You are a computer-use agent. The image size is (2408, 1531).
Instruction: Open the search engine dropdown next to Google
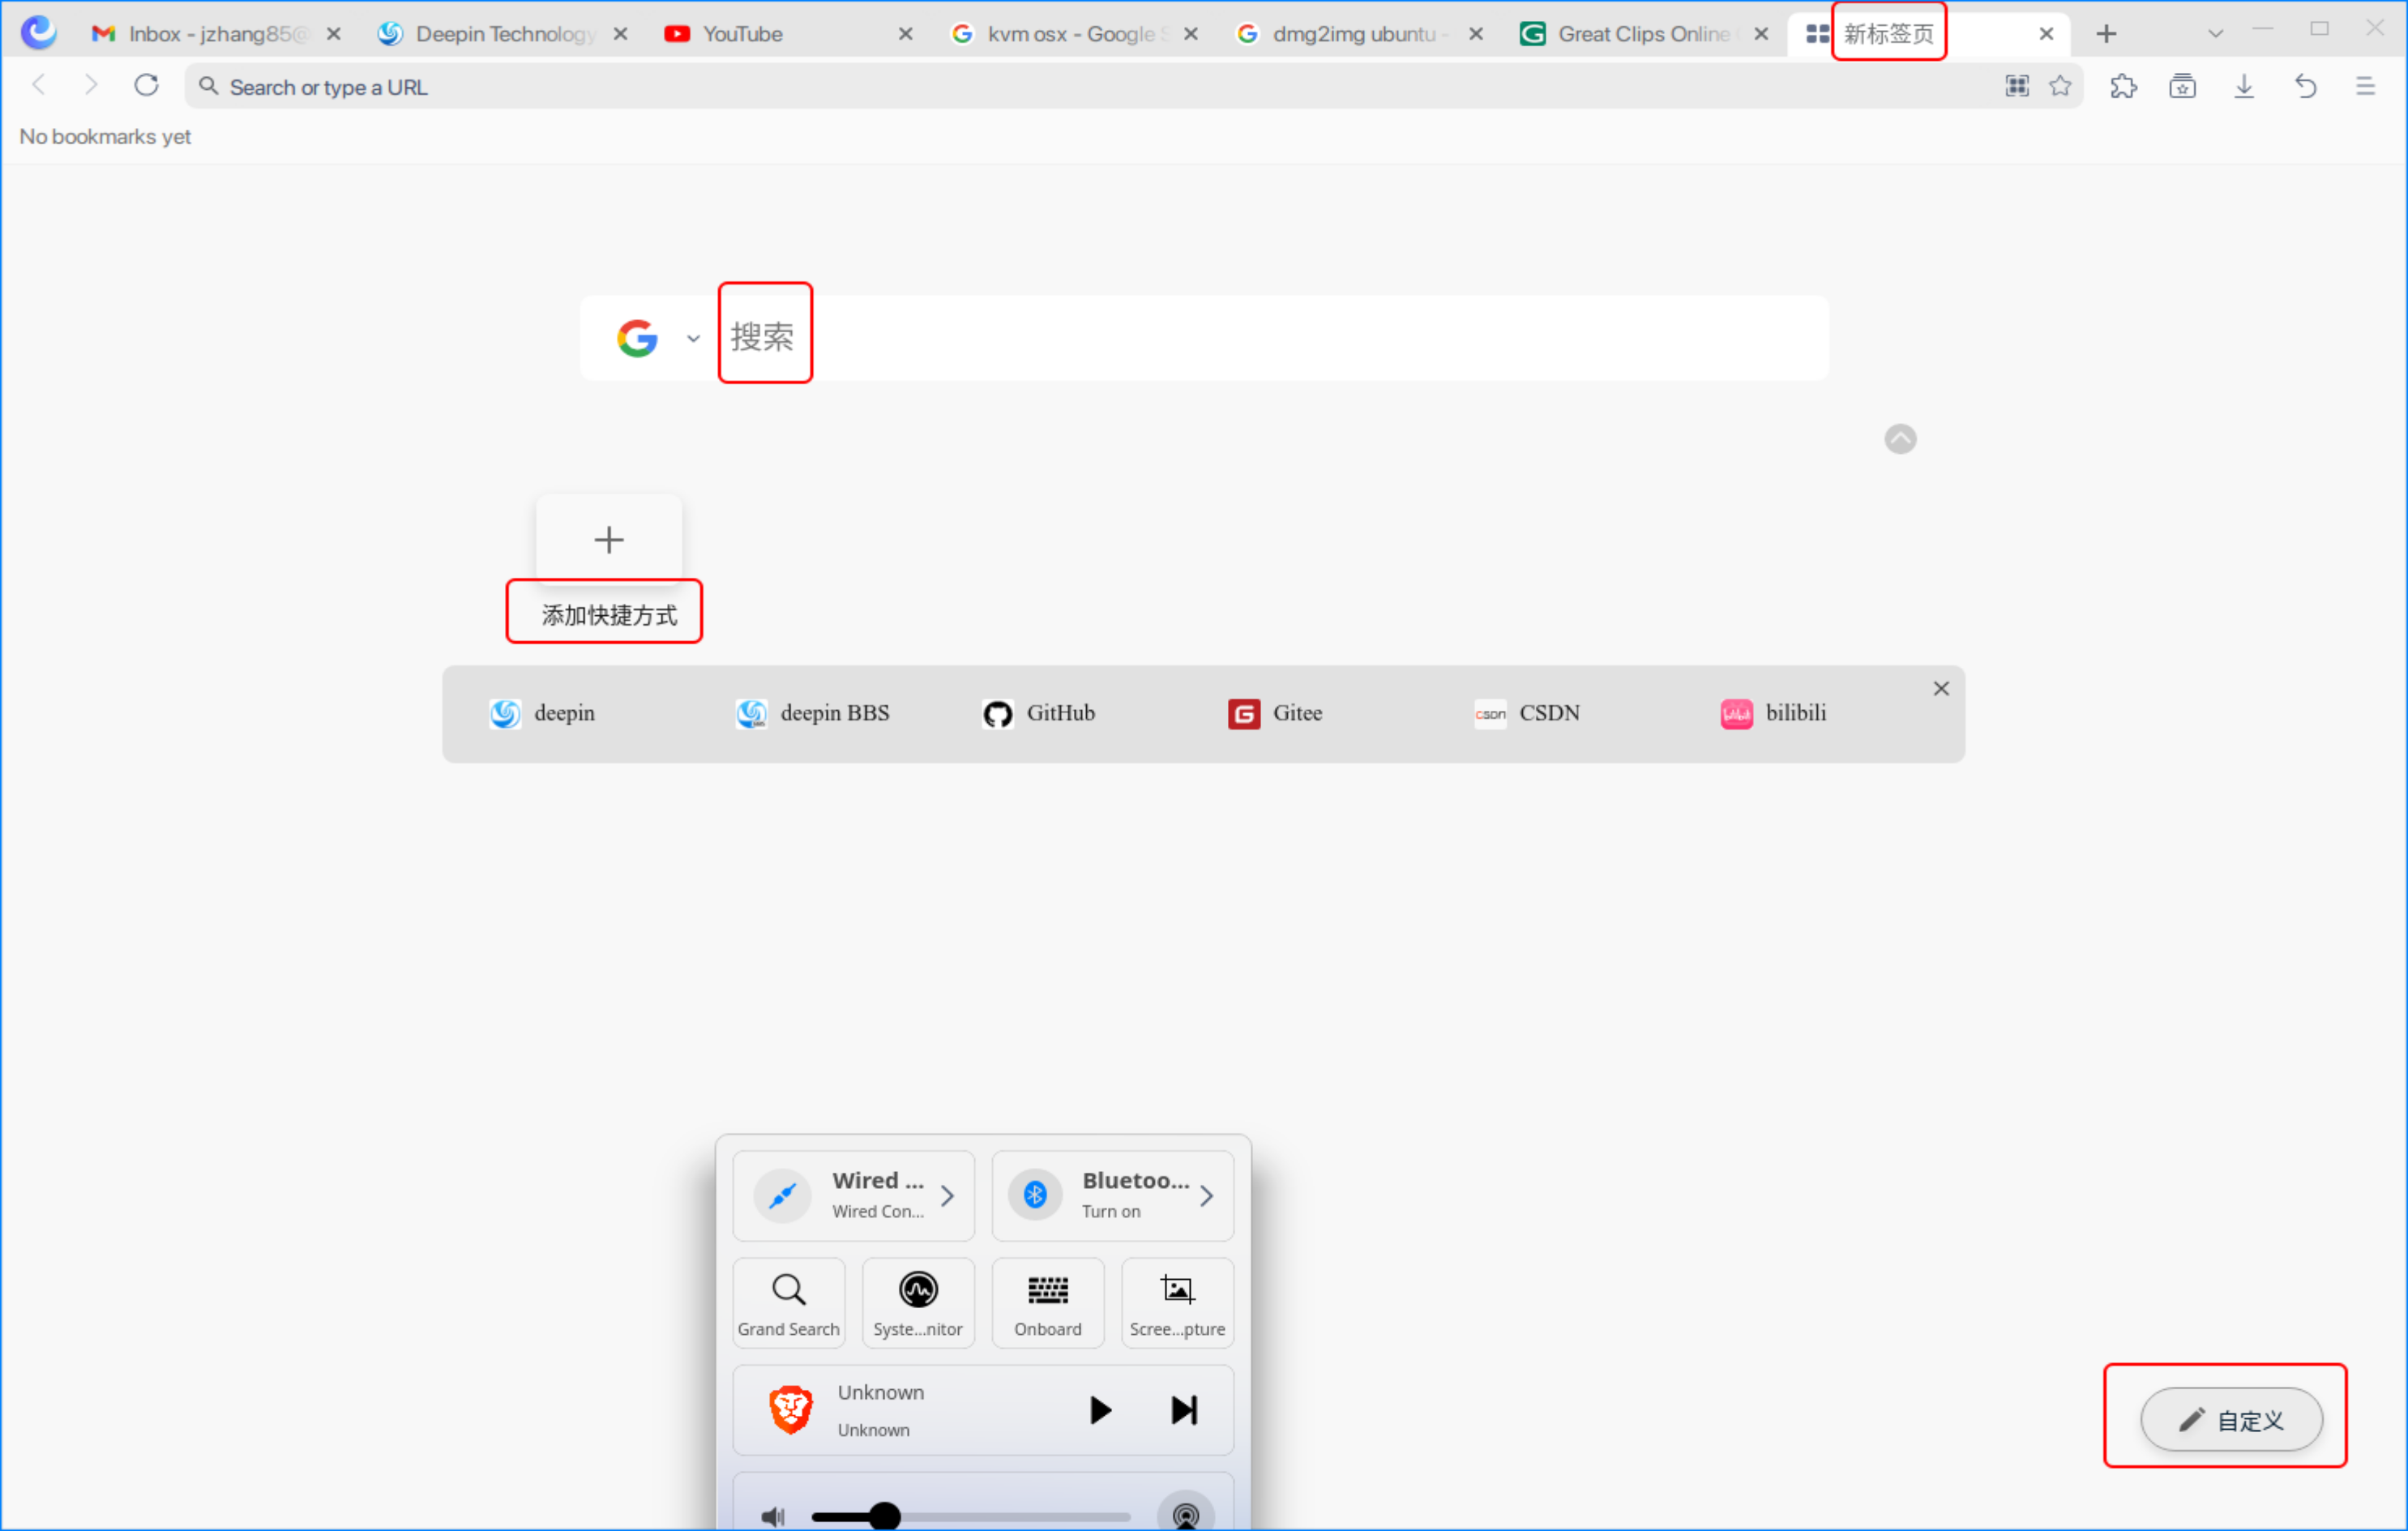(693, 338)
